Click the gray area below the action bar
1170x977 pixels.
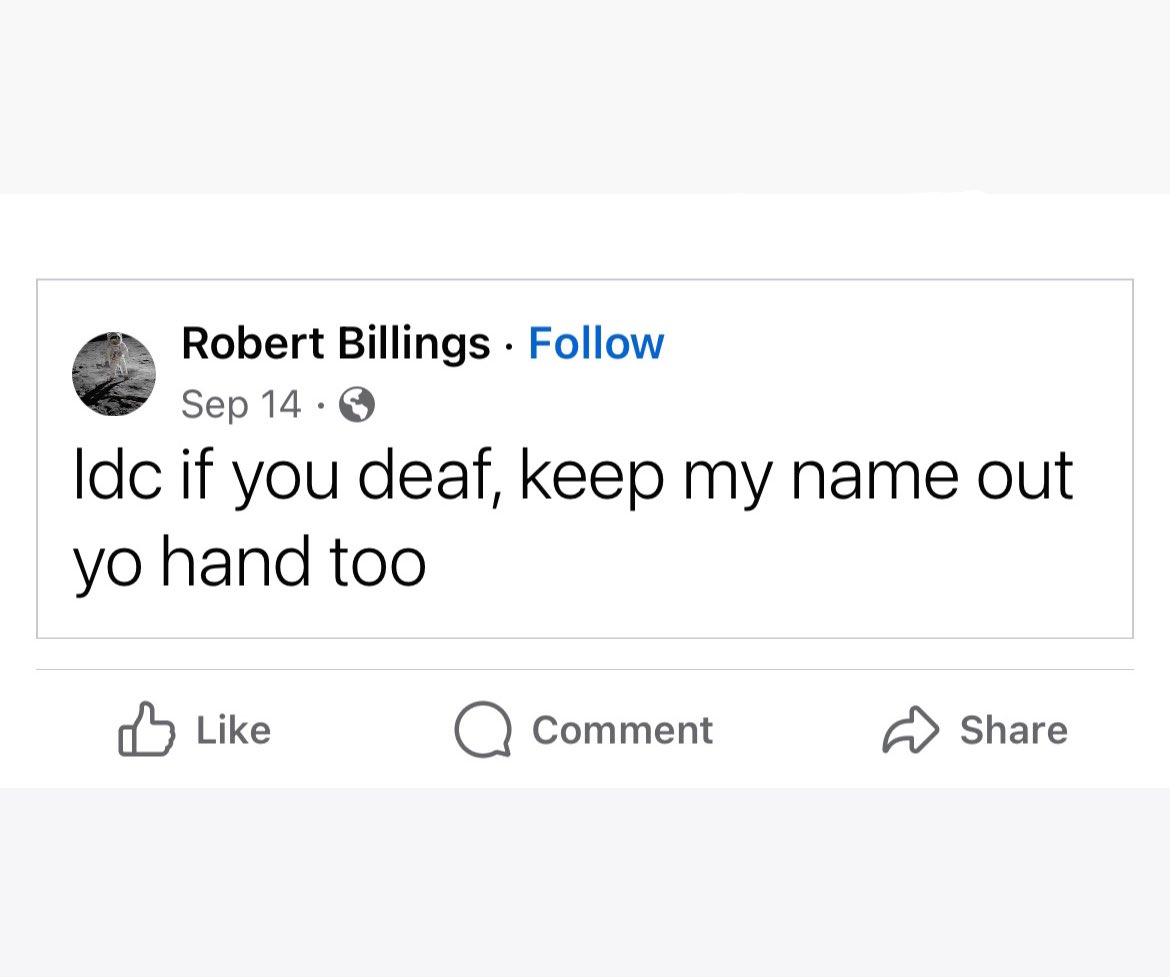585,883
